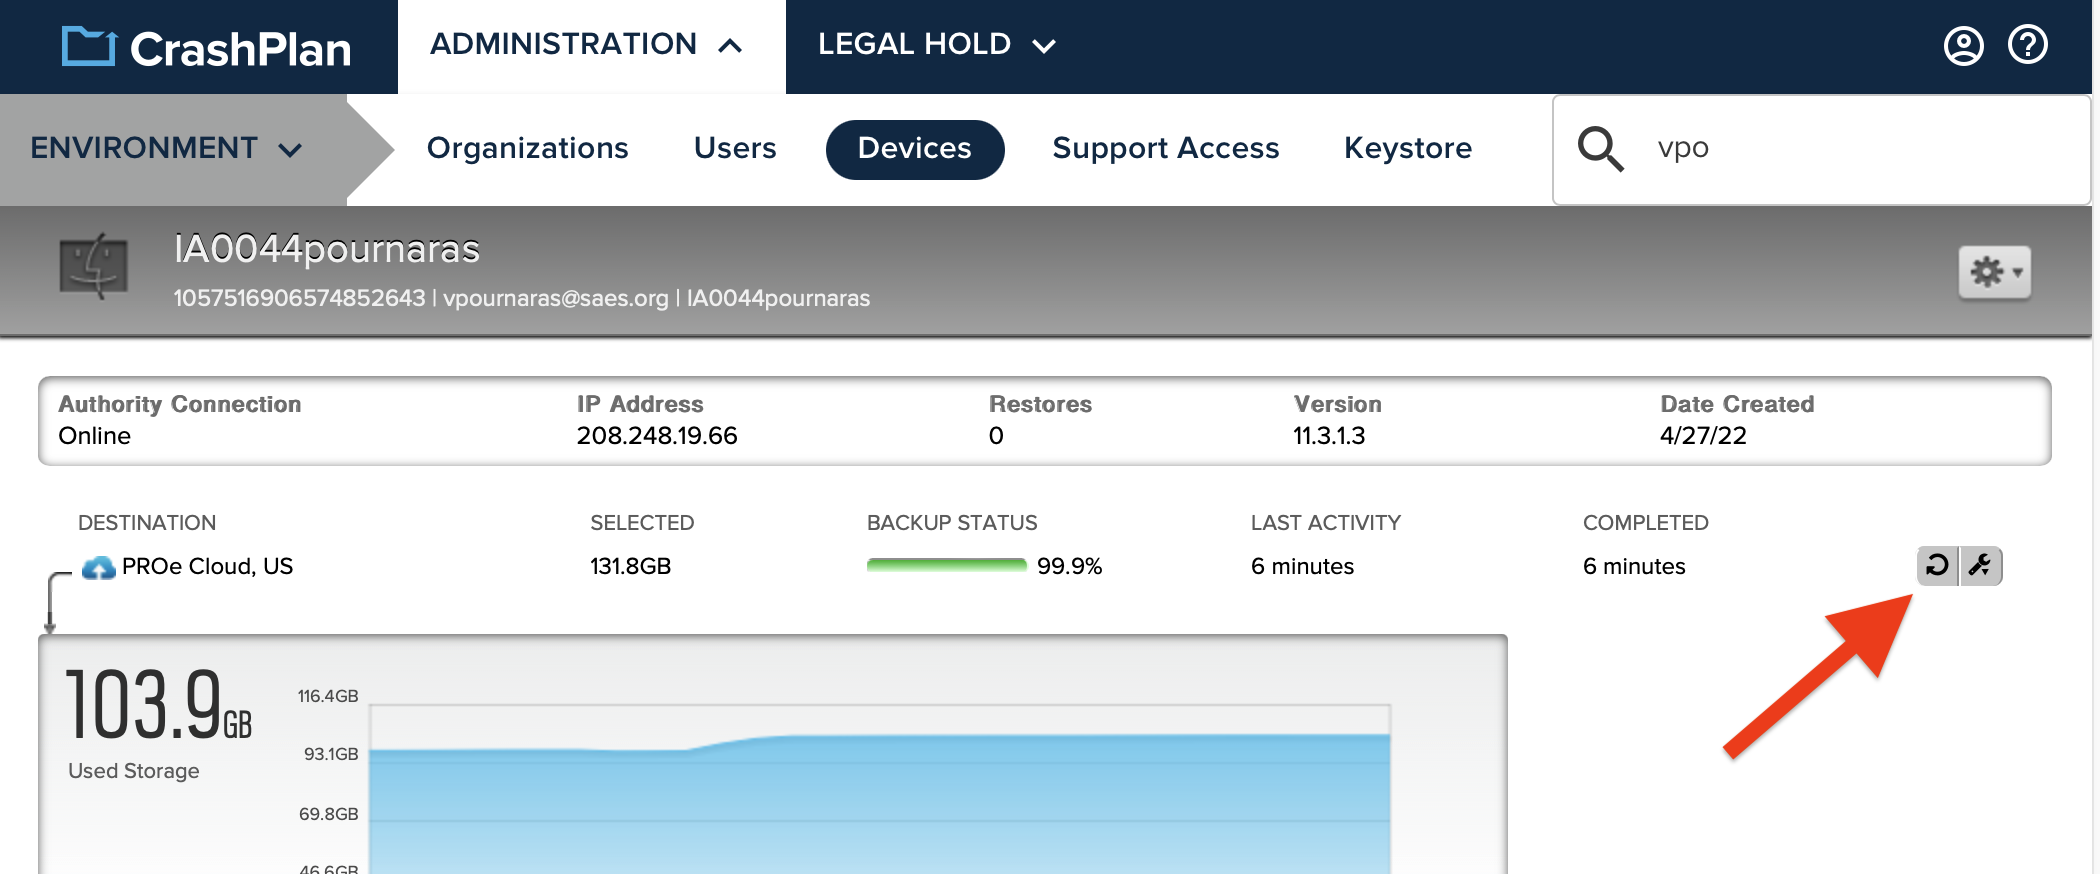The width and height of the screenshot is (2100, 874).
Task: Click the IP address 208.248.19.66
Action: coord(657,436)
